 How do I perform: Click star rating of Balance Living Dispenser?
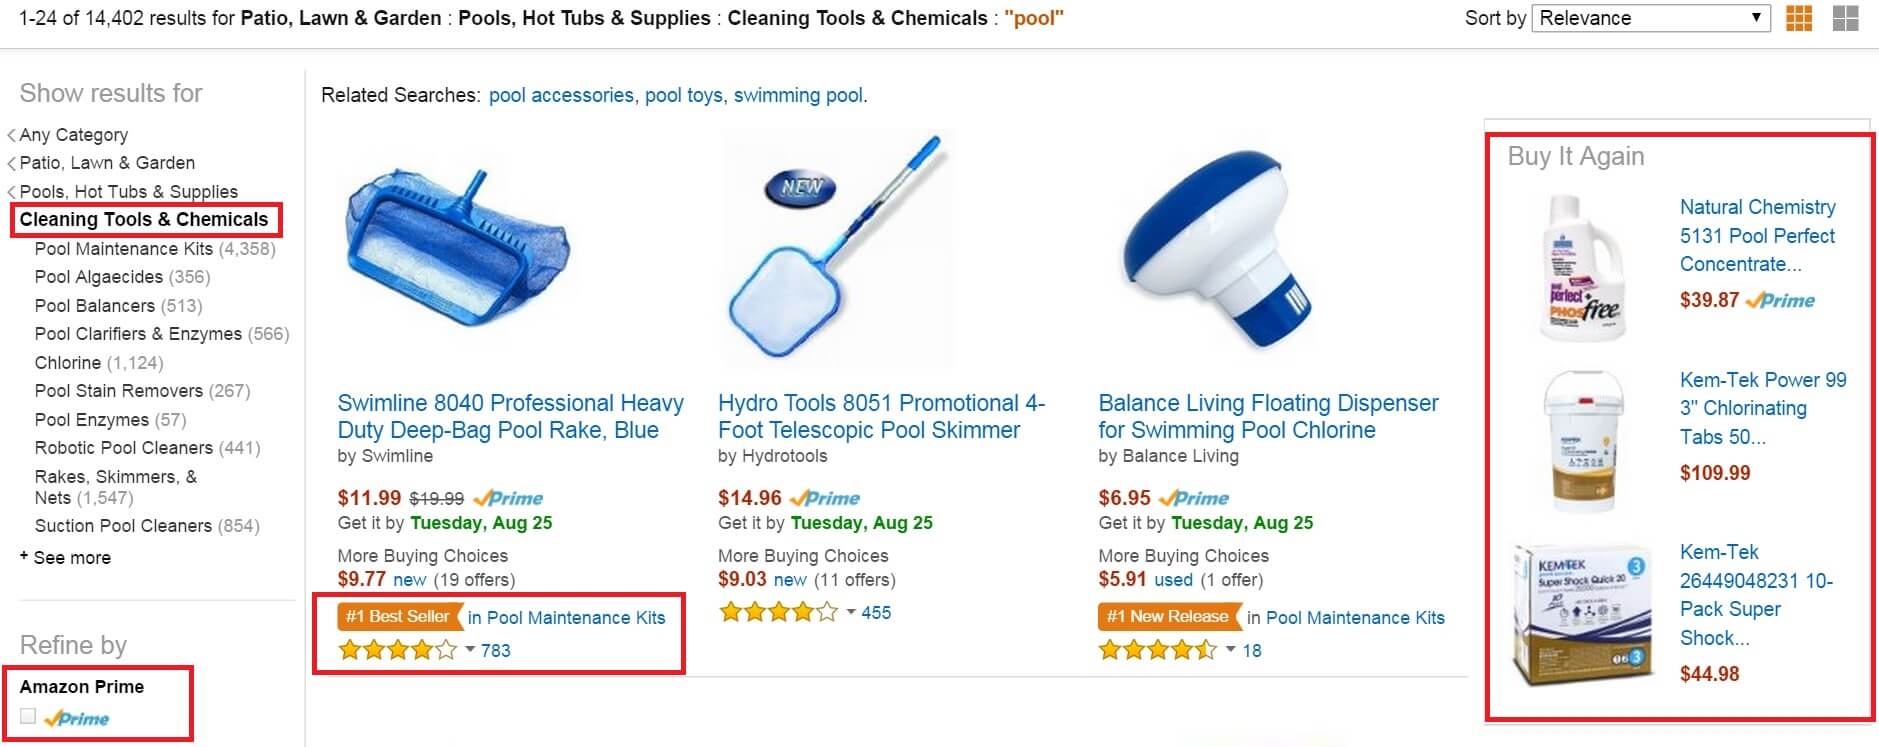[1158, 651]
